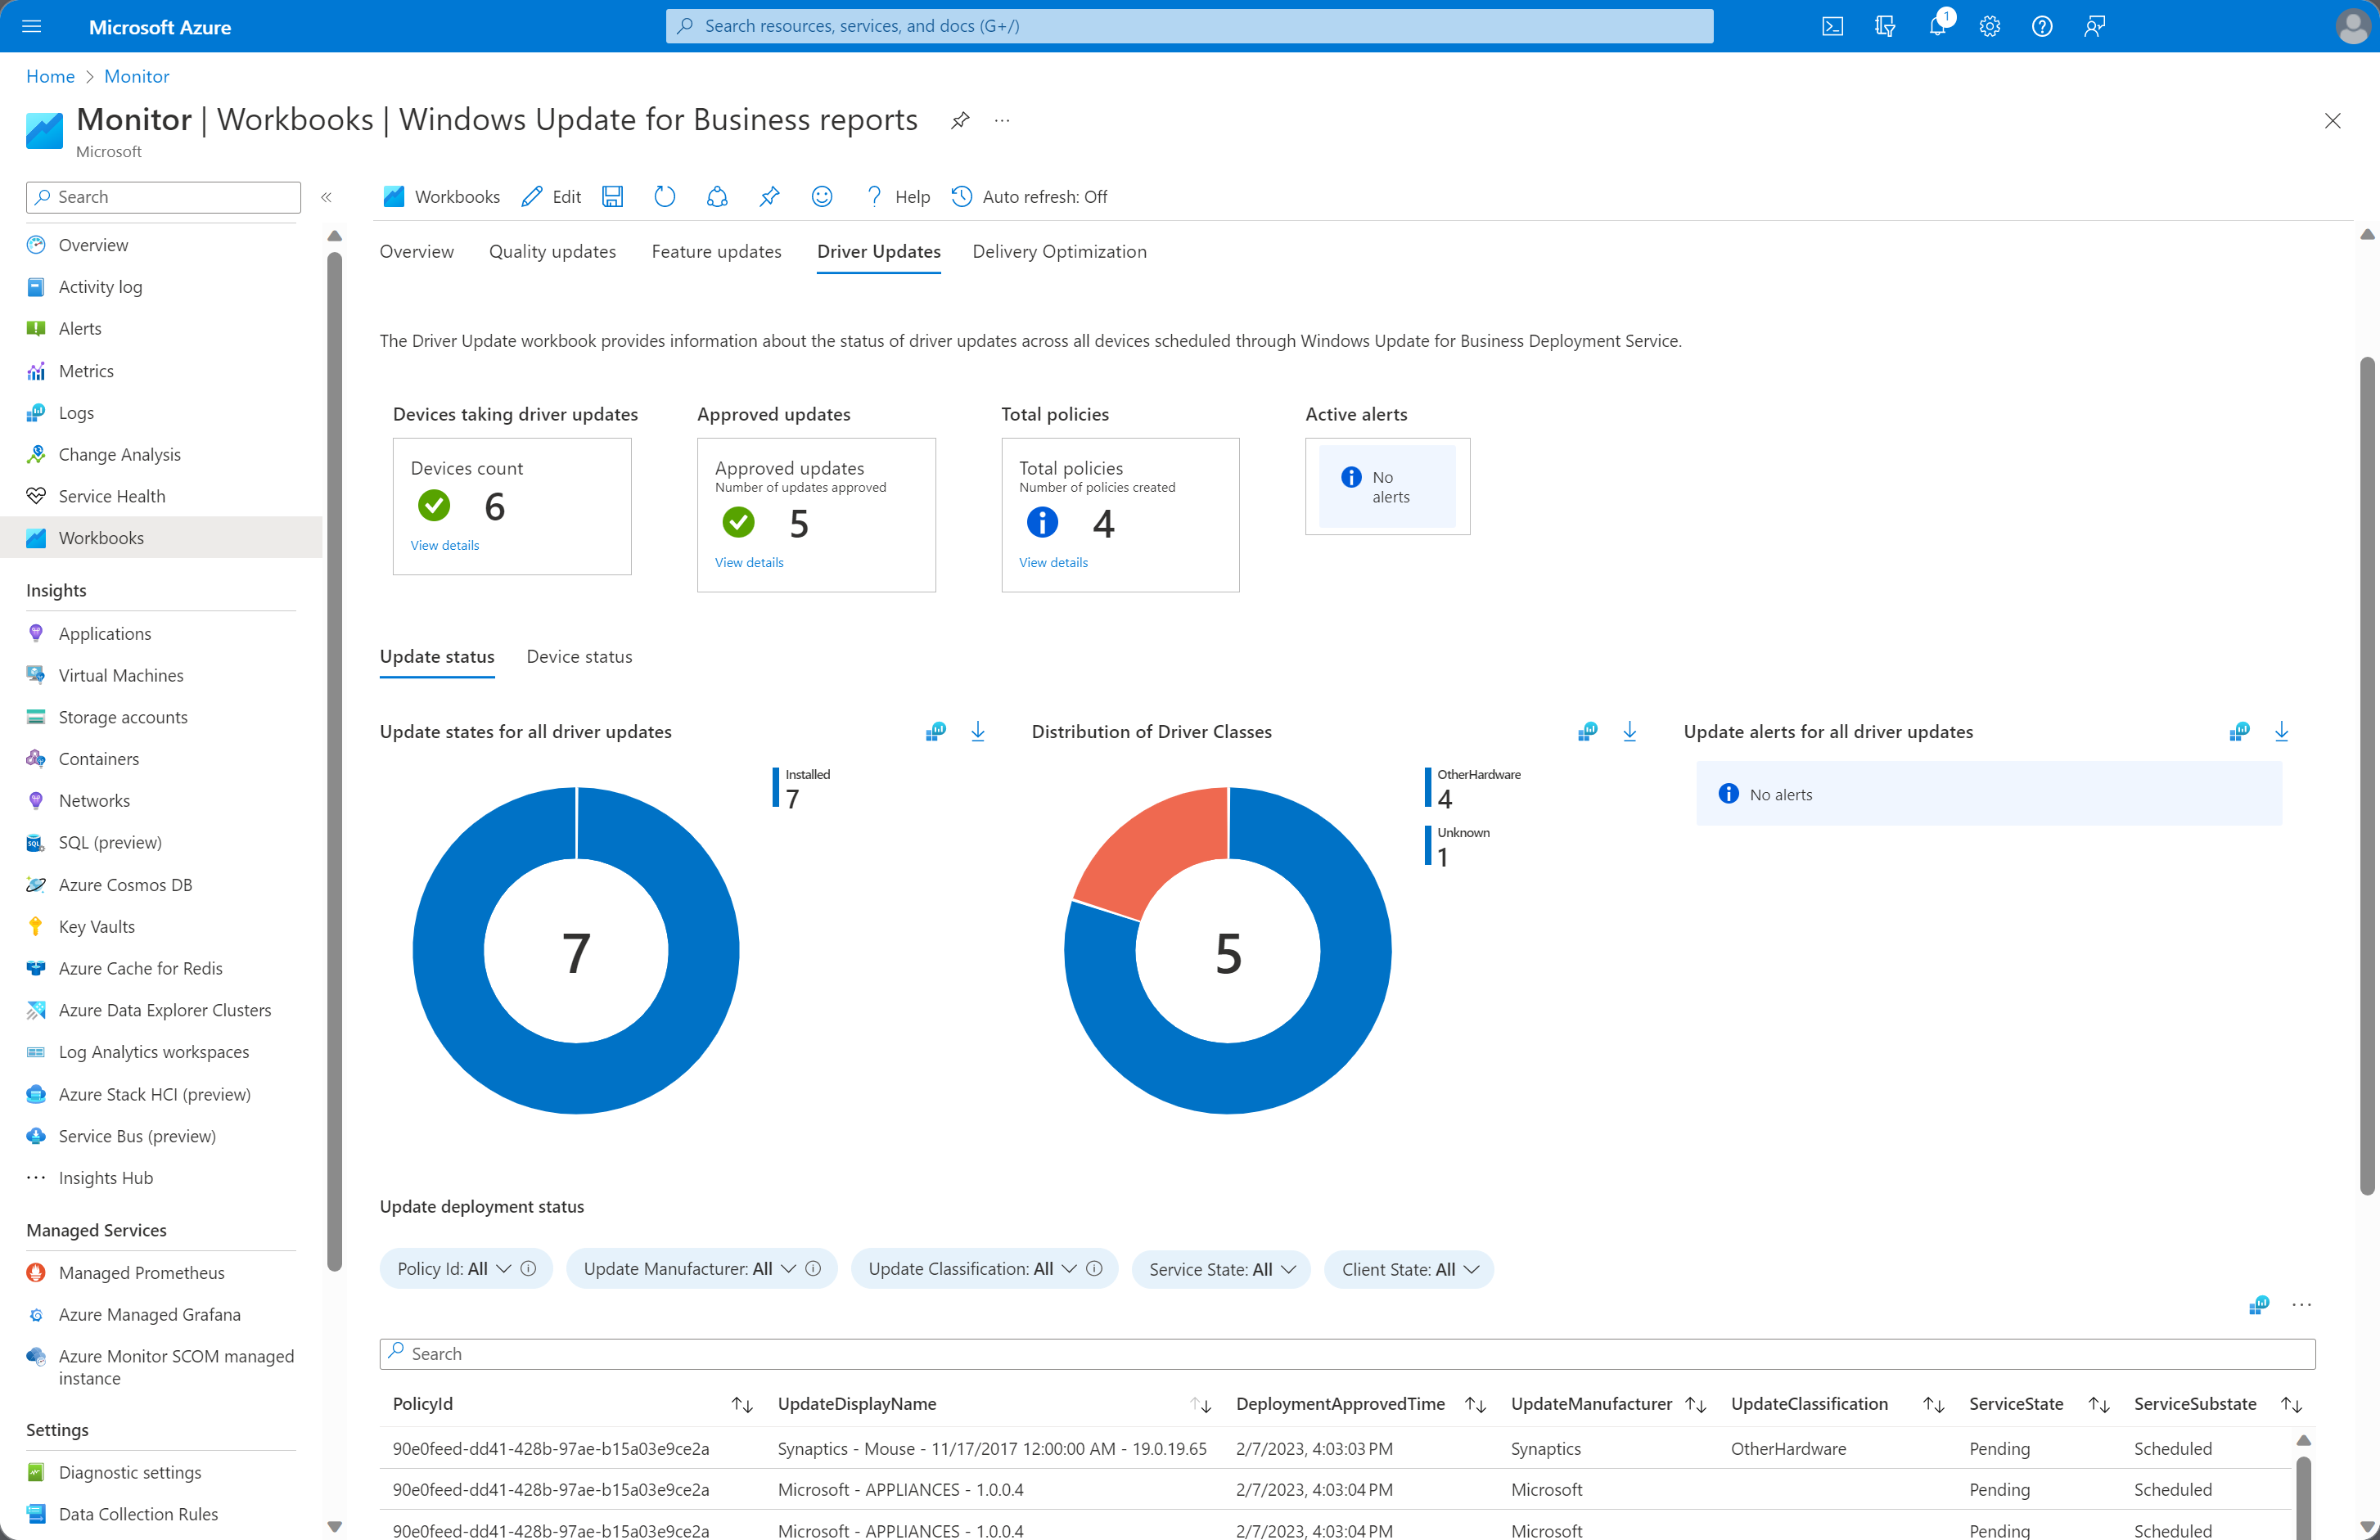
Task: Open Update states chart query in Logs
Action: [935, 732]
